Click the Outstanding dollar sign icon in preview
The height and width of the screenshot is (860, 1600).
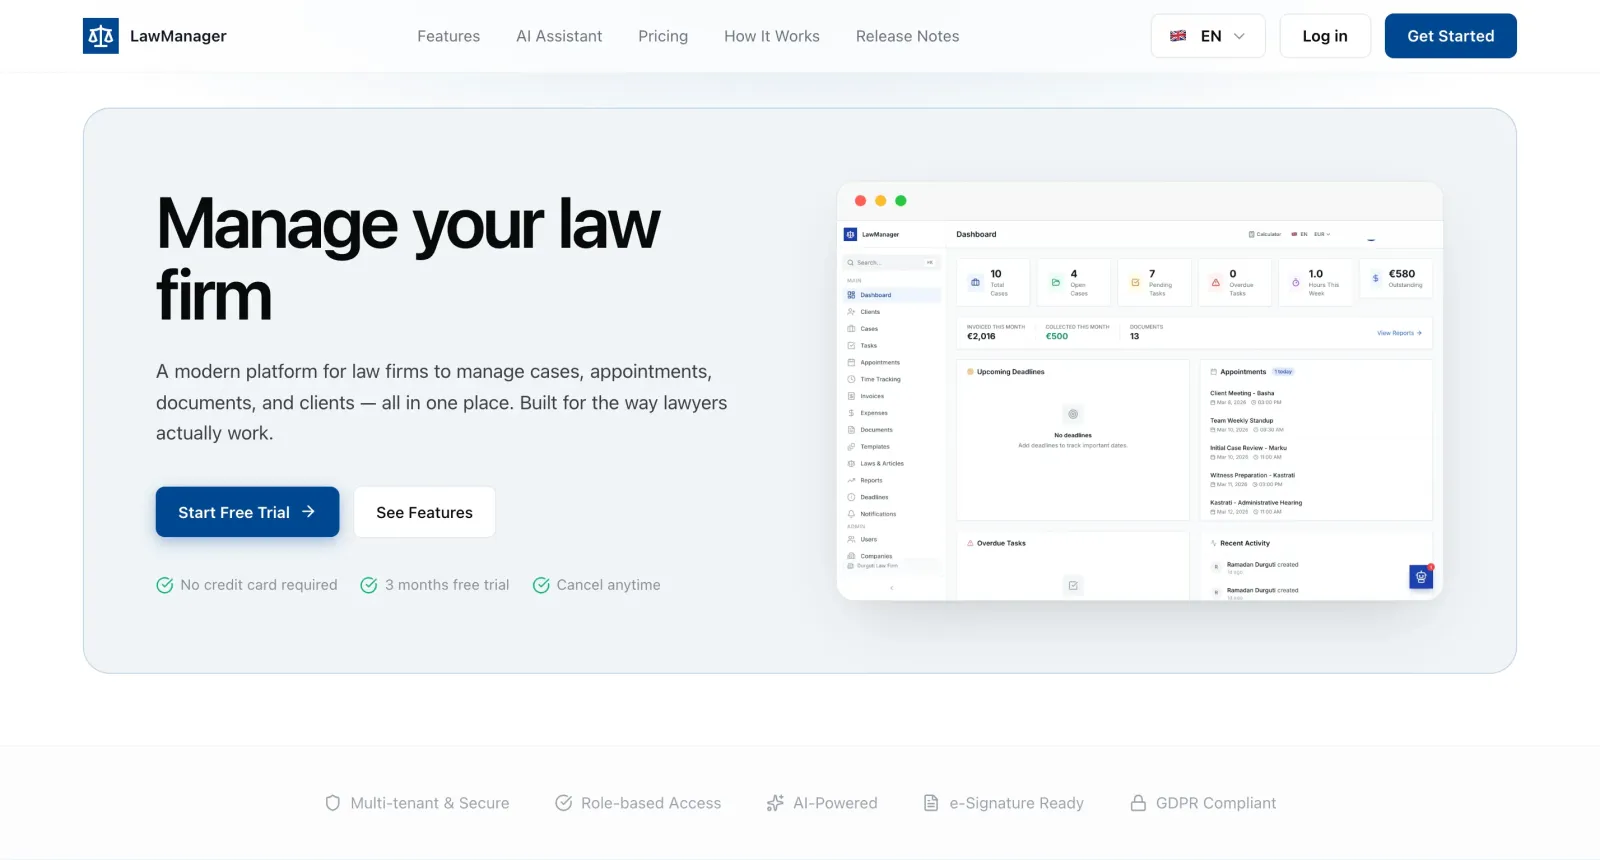[x=1376, y=279]
